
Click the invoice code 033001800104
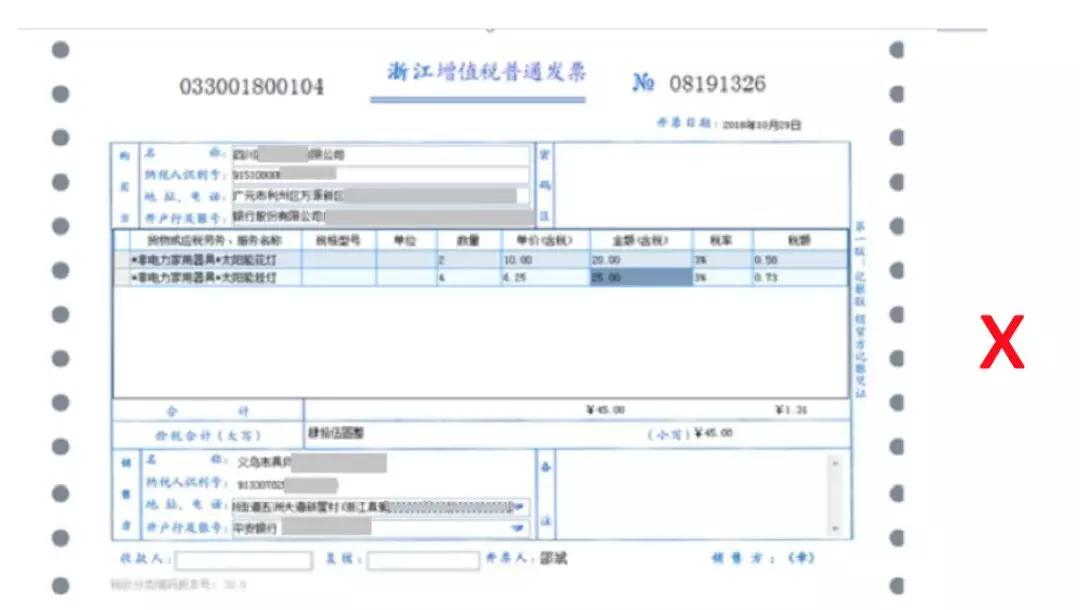tap(251, 87)
